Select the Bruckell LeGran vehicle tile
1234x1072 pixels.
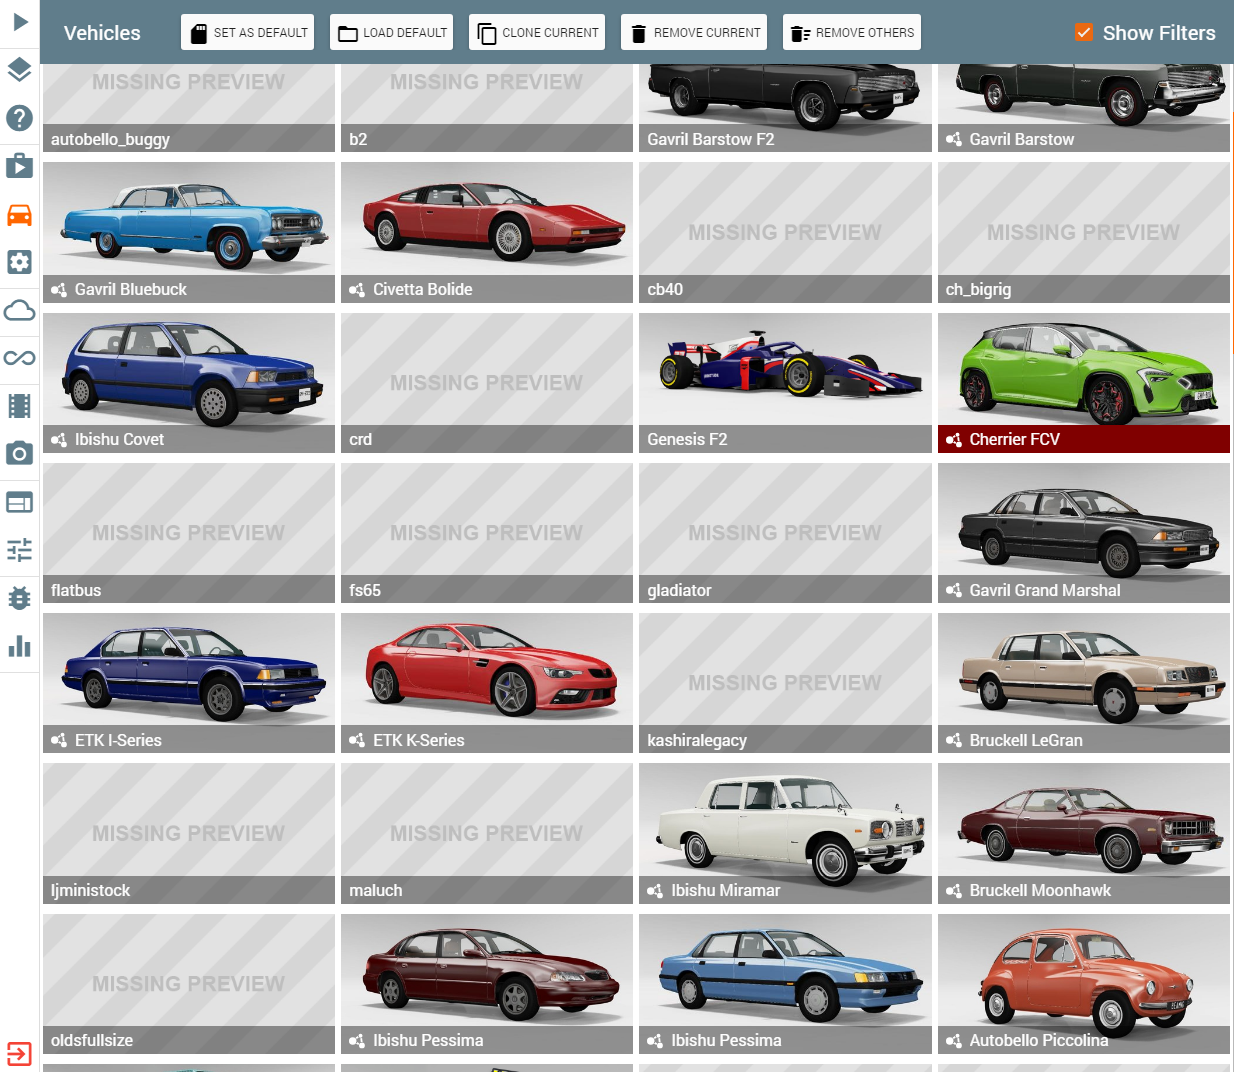pos(1084,683)
